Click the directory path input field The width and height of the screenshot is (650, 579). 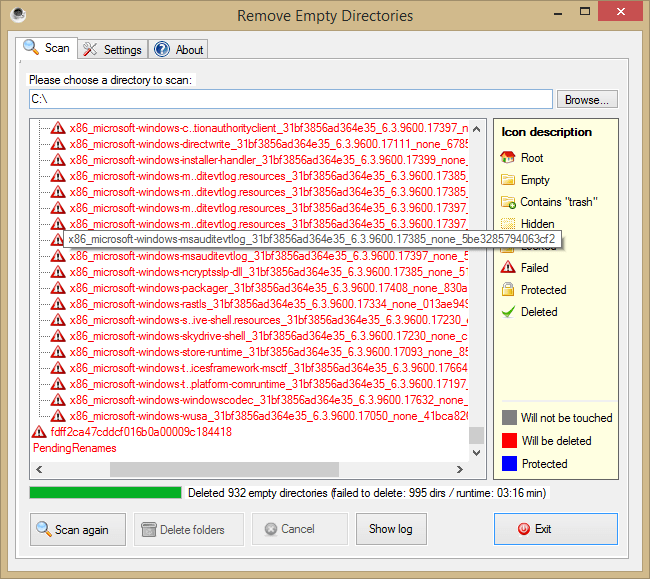(x=291, y=99)
